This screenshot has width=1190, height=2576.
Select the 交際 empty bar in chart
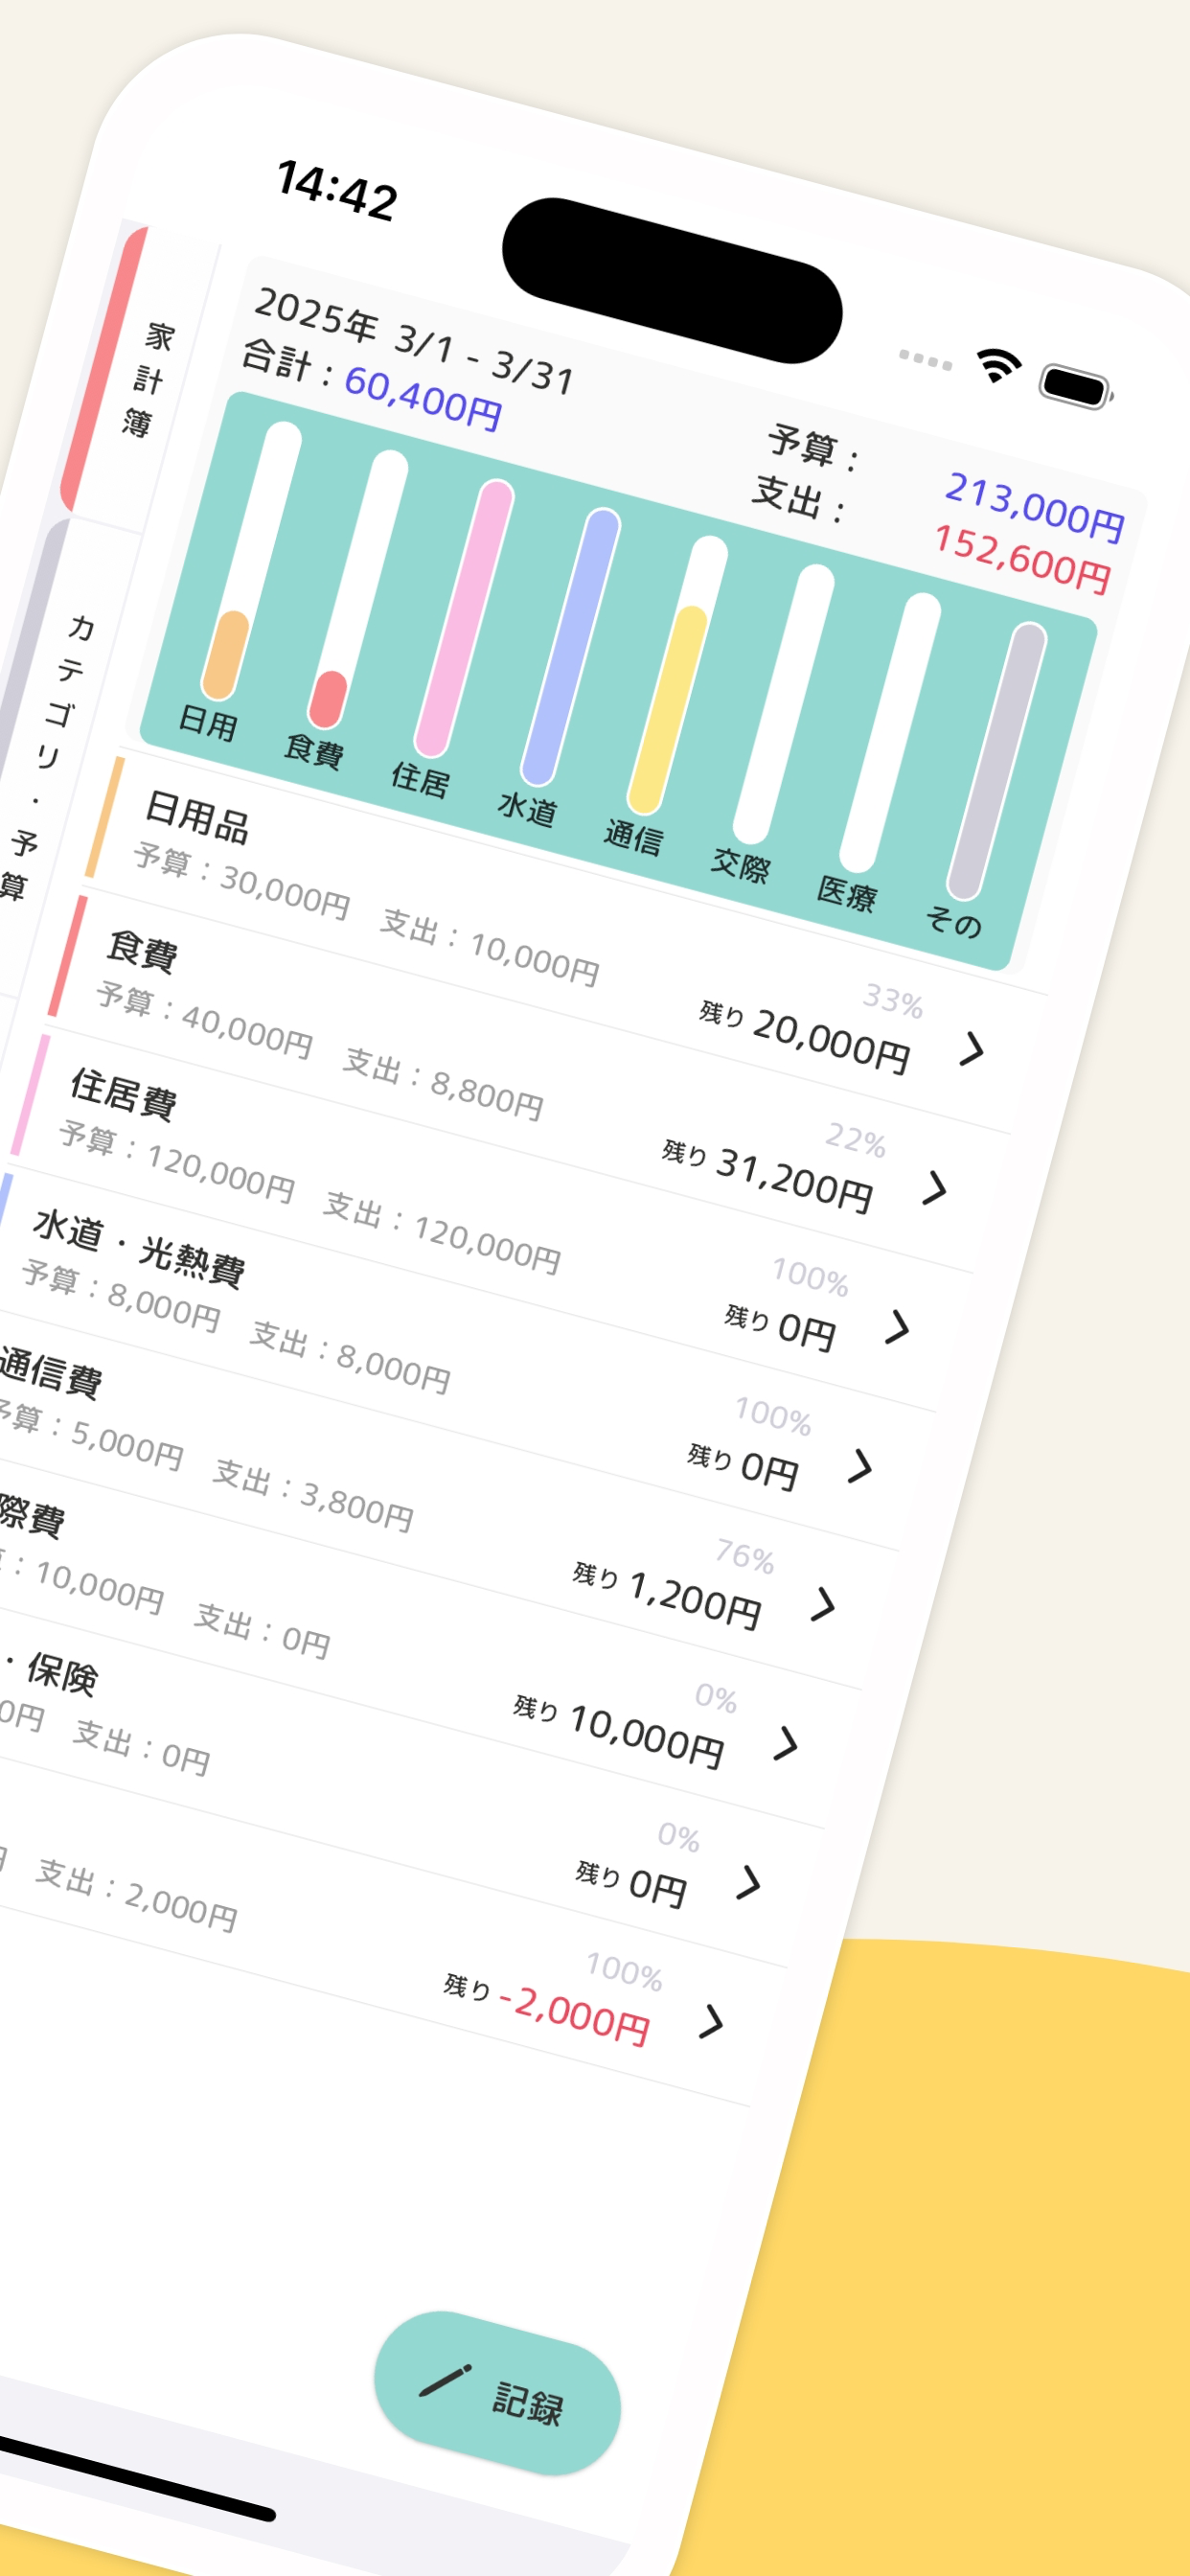click(x=783, y=704)
